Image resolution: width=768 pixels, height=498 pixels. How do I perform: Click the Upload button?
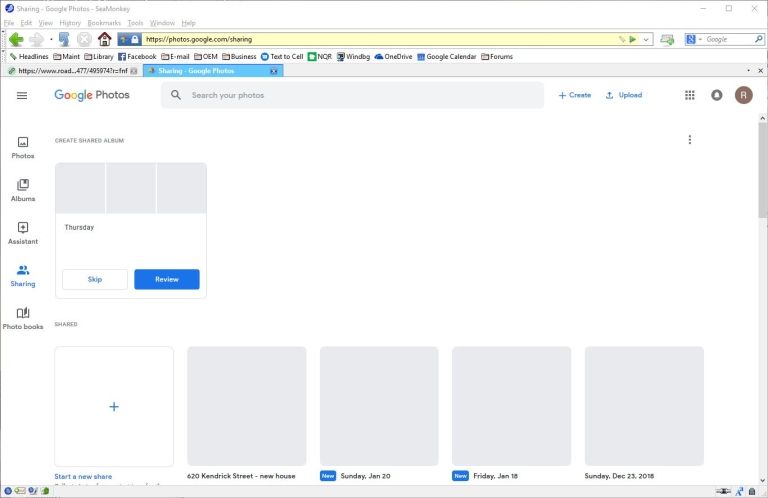[624, 95]
